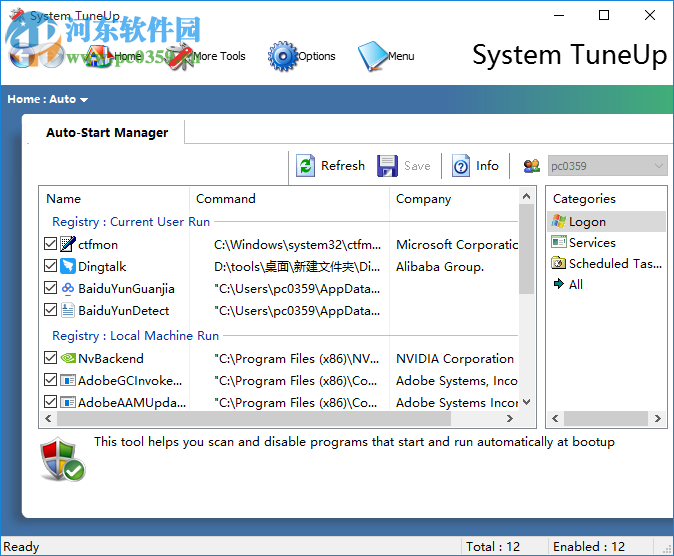Click the list's horizontal scroll right arrow
The width and height of the screenshot is (674, 556).
point(510,418)
